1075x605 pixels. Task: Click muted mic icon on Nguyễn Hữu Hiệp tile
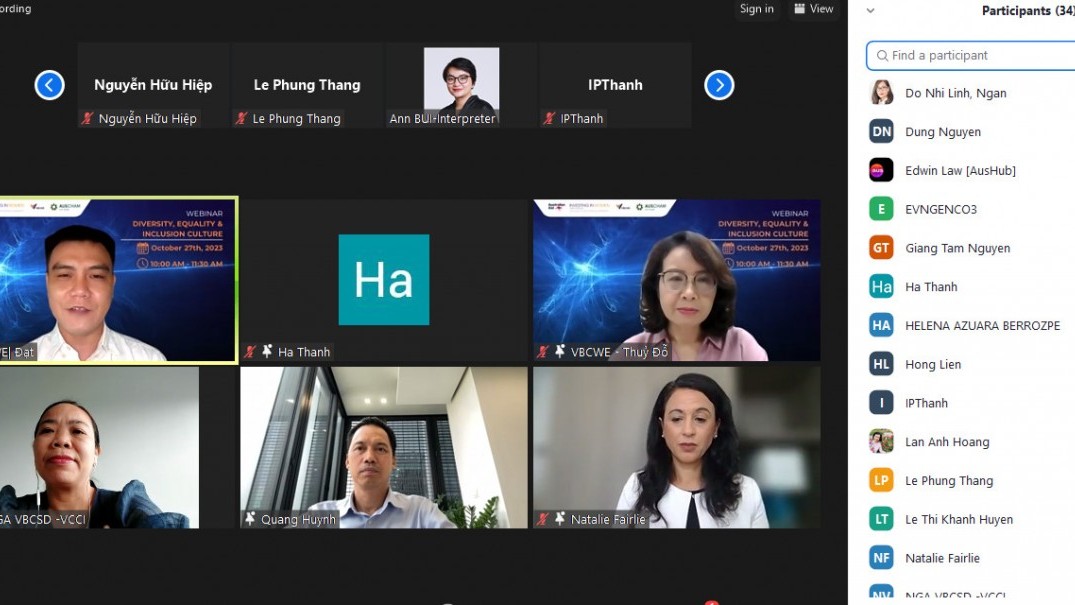(x=88, y=119)
